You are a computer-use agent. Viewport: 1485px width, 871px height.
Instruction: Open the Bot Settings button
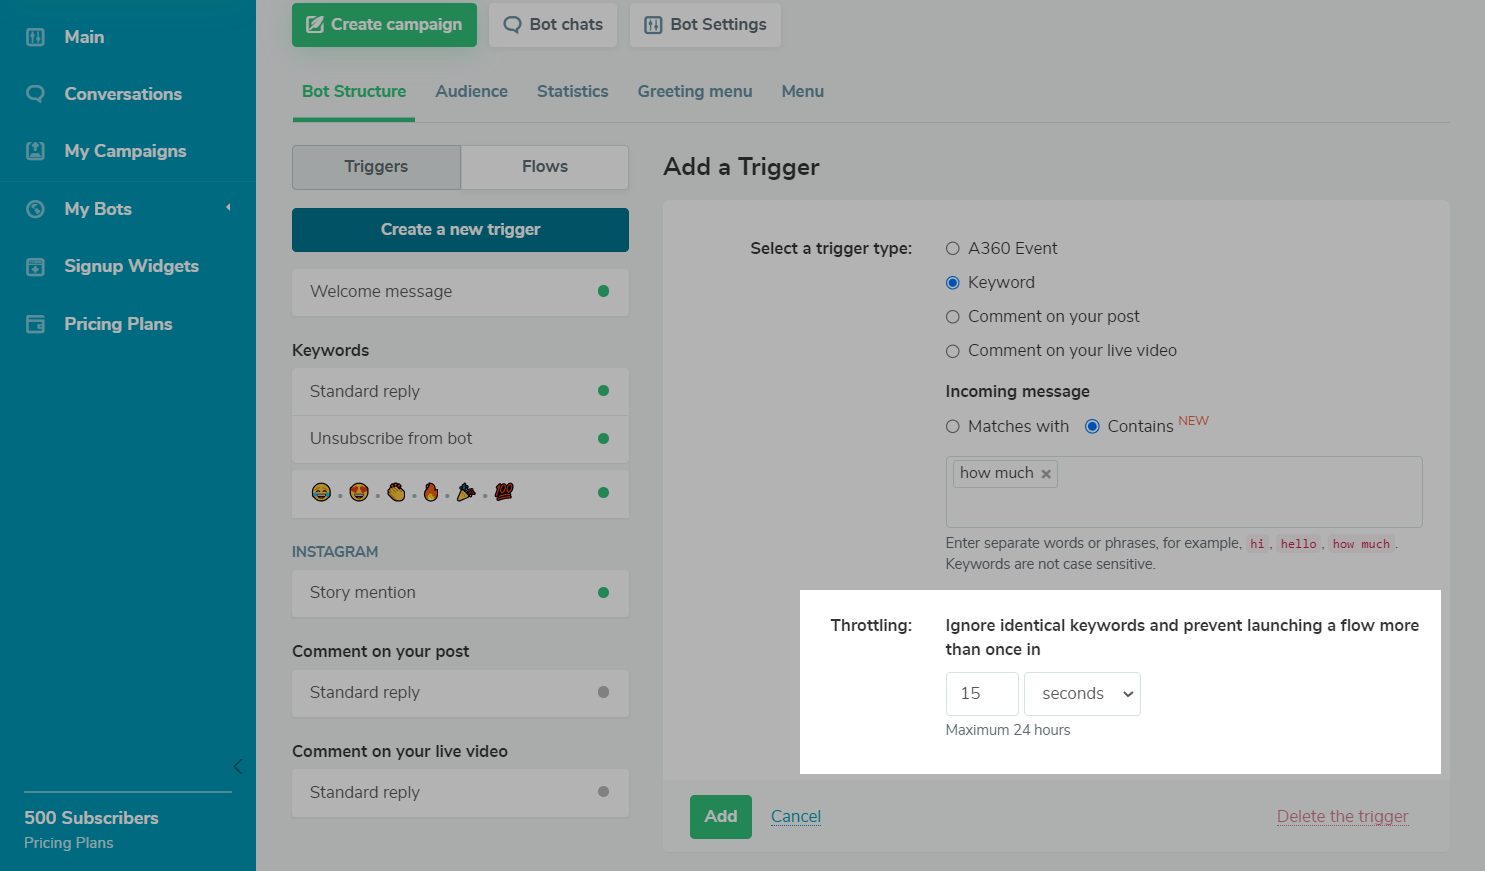[705, 25]
